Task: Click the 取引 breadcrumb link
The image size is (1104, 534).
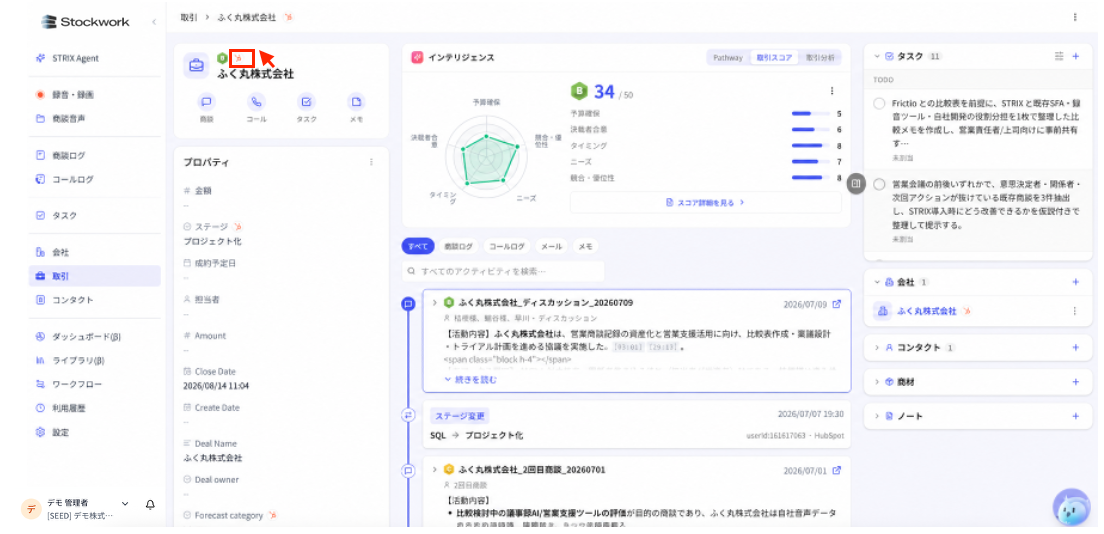Action: coord(187,17)
